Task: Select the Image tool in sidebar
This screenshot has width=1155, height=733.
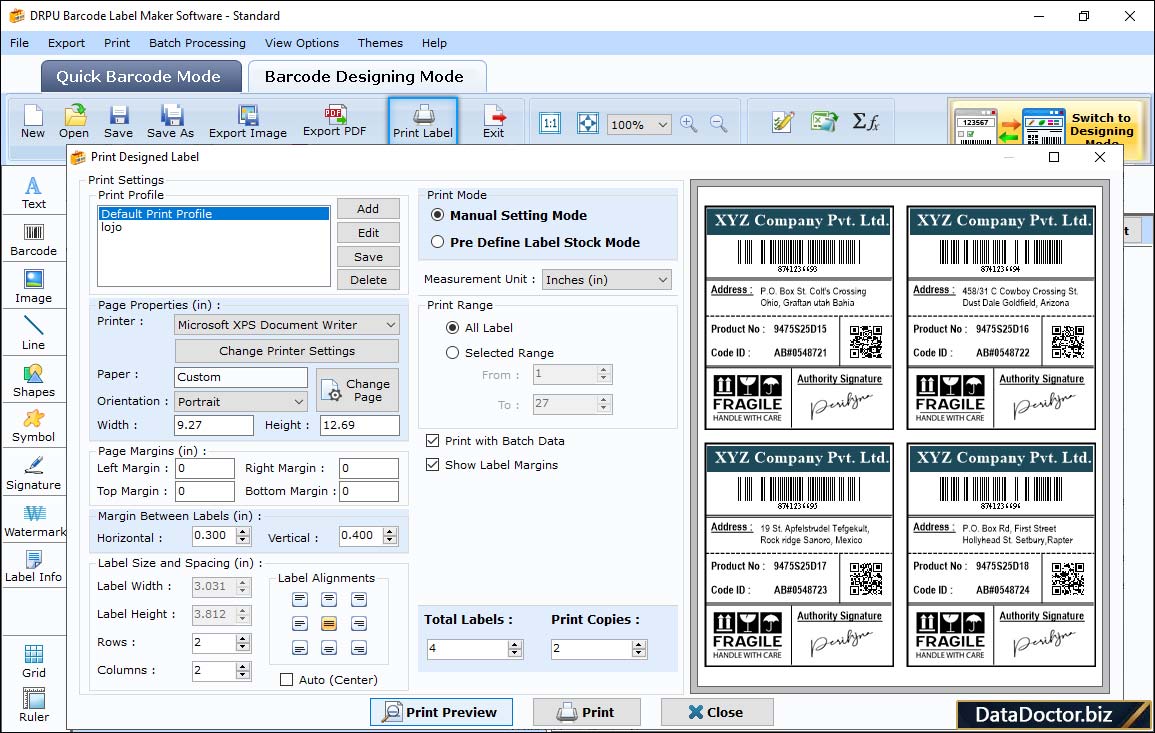Action: pyautogui.click(x=33, y=287)
